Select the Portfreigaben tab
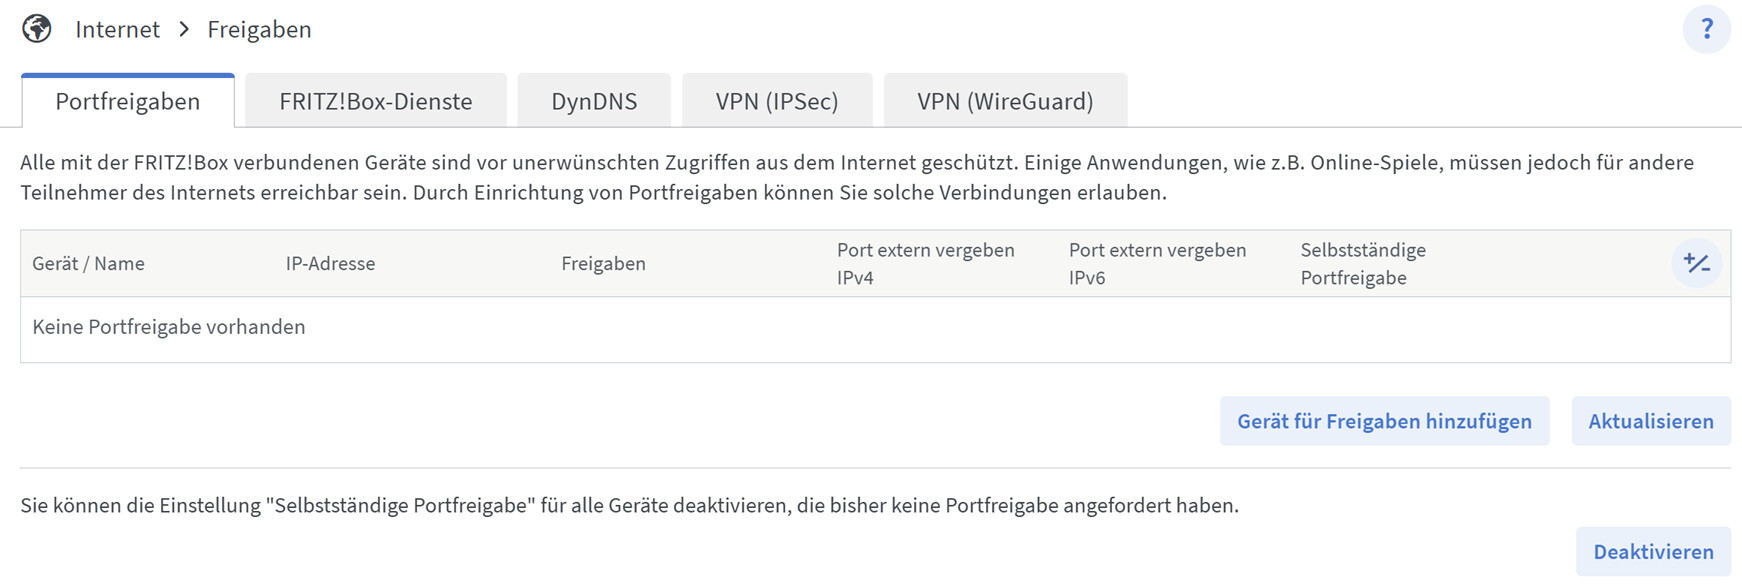 point(128,101)
